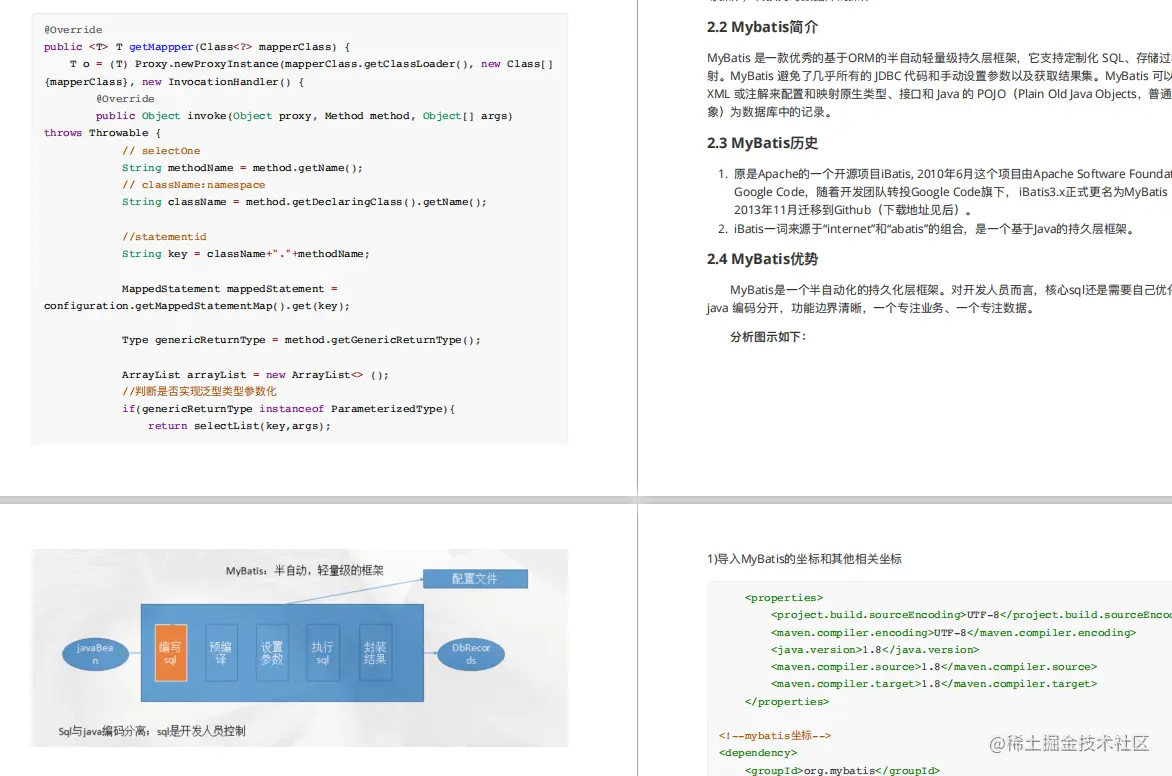Viewport: 1172px width, 776px height.
Task: Click the 'Type genericReturnType' code line
Action: pos(301,339)
